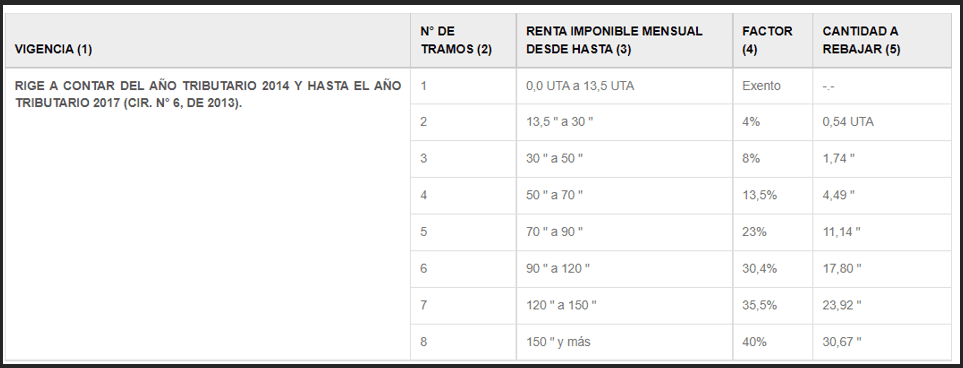Select the 4% factor cell

(773, 122)
